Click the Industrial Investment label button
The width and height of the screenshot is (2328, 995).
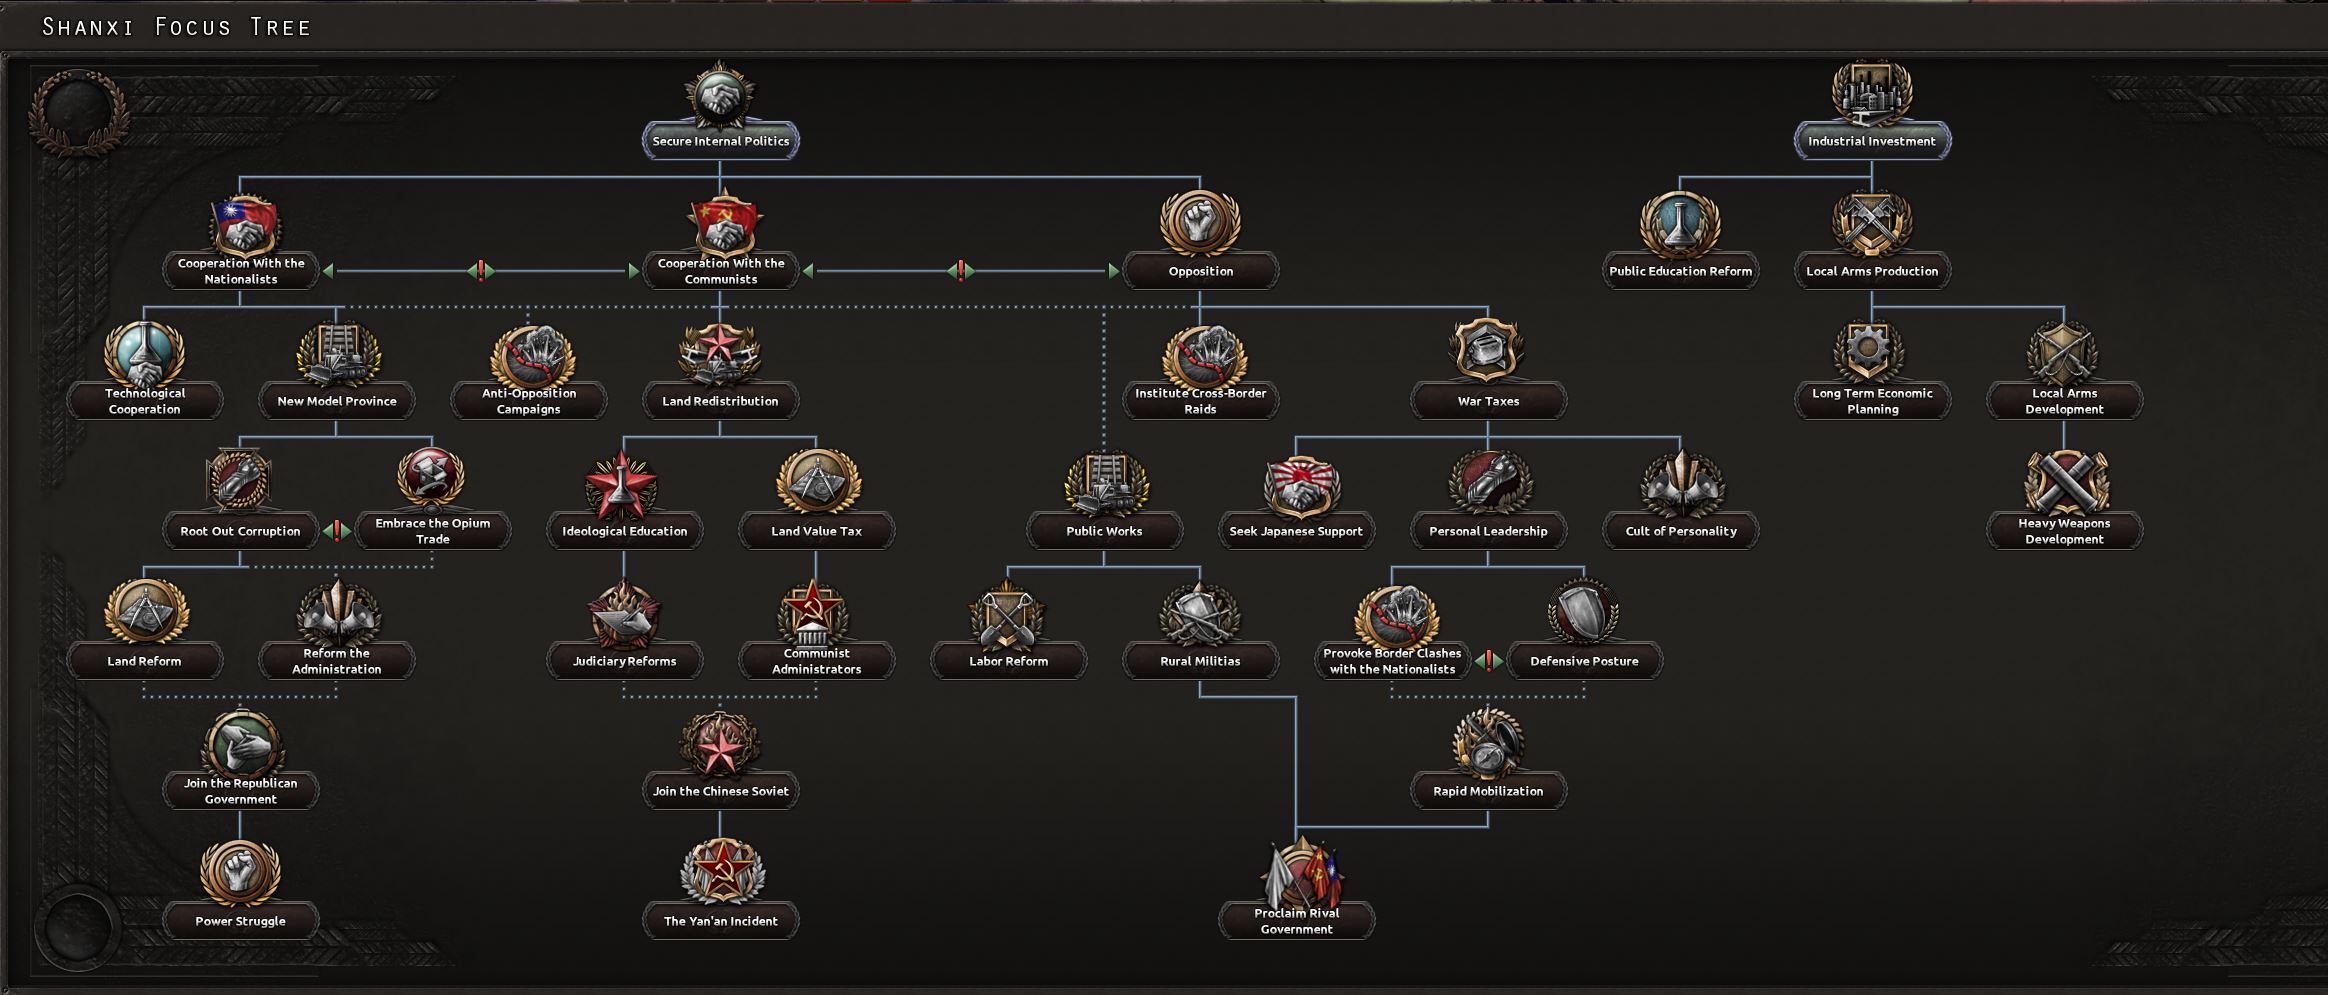(x=1872, y=141)
